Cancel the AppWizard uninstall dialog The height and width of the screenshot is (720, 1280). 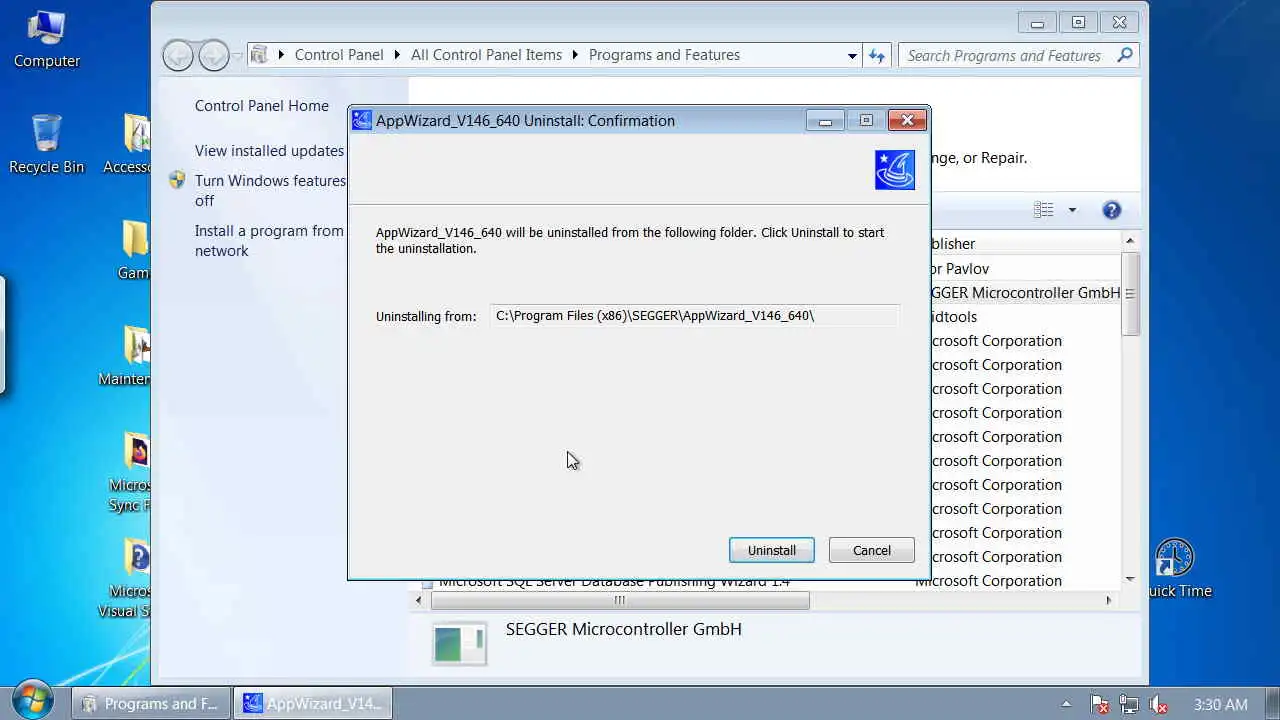point(871,550)
